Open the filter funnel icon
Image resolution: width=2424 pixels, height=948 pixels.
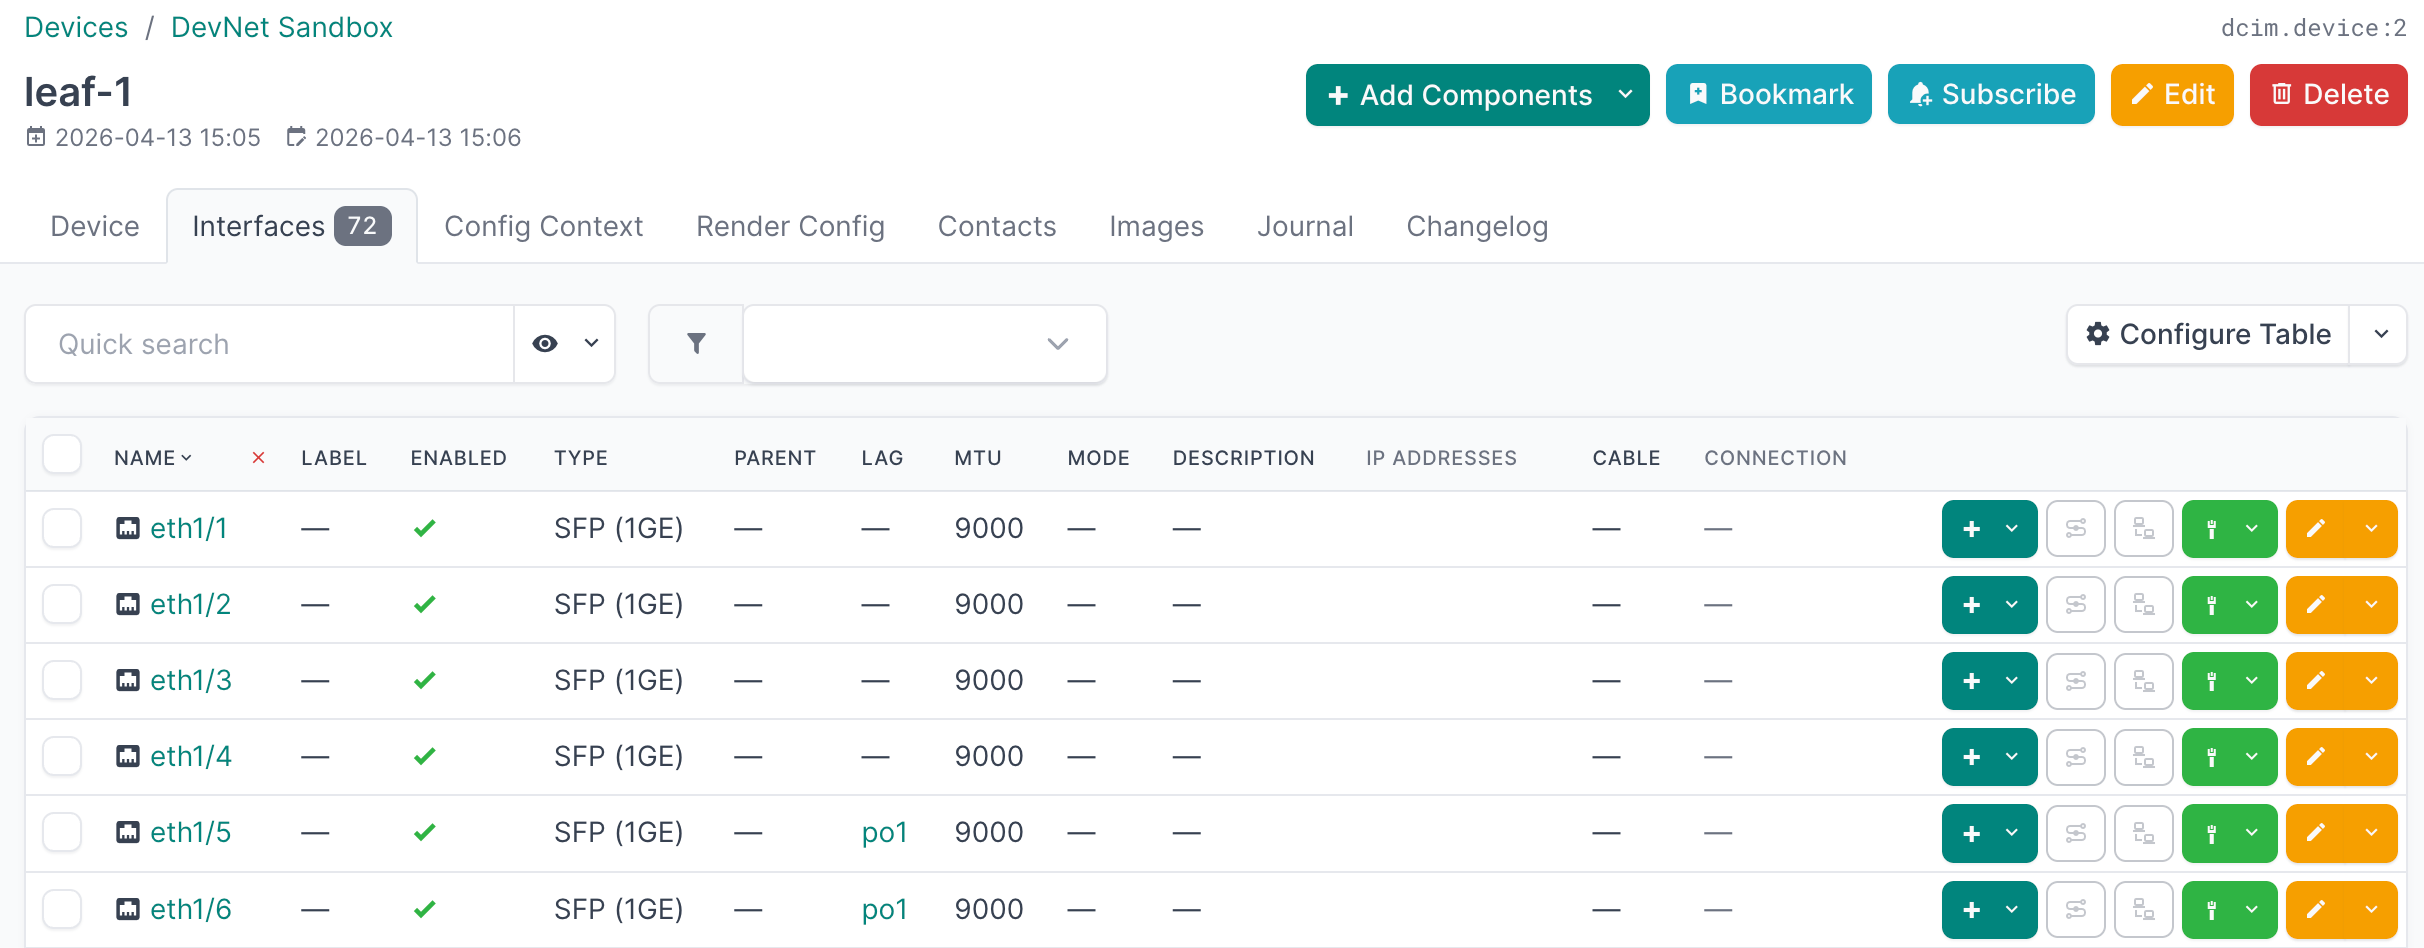(696, 343)
